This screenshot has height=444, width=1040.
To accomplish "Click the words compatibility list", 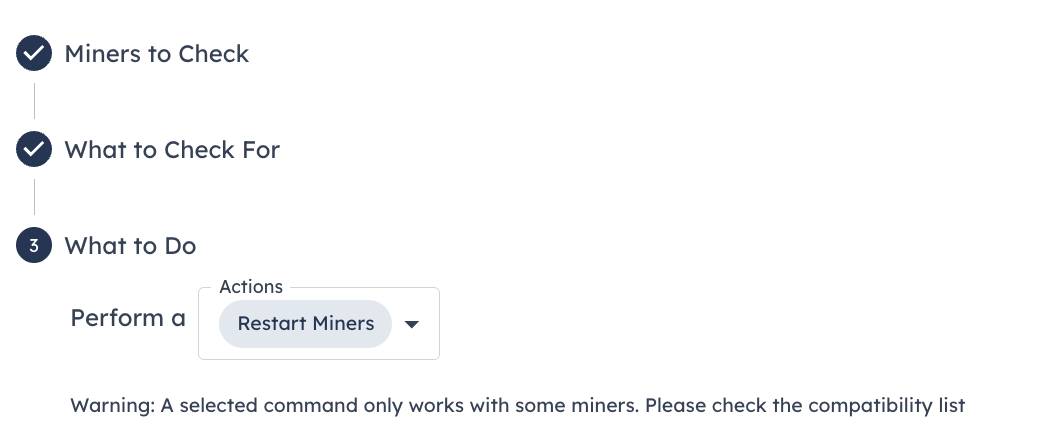I will [x=887, y=405].
